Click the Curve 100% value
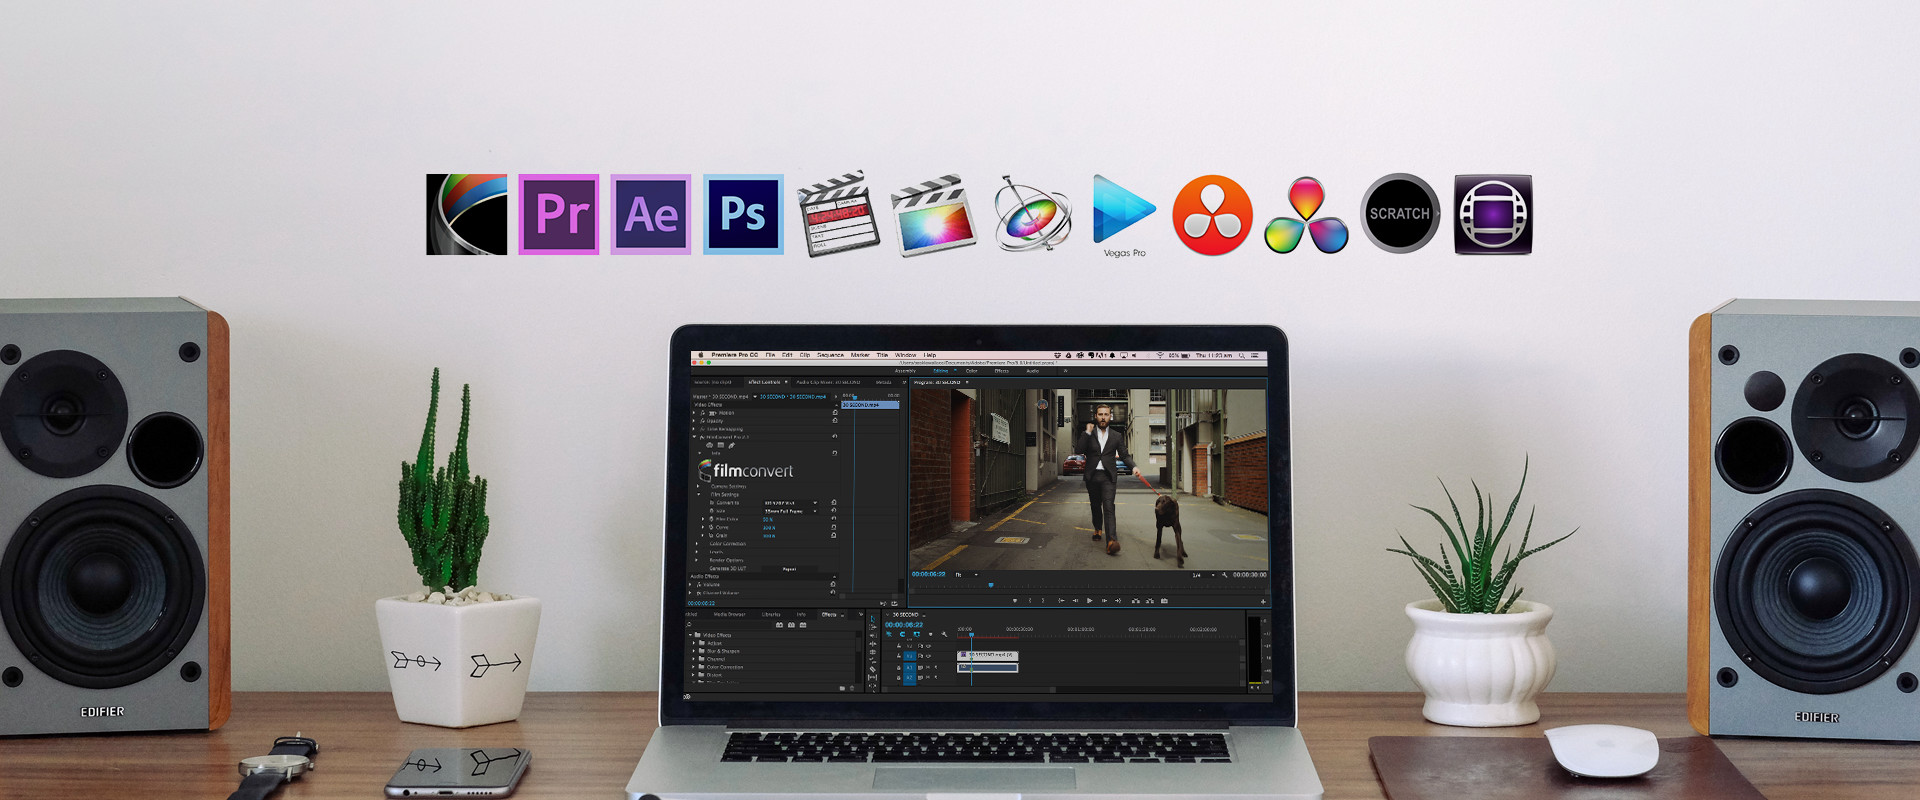This screenshot has height=800, width=1920. (x=769, y=528)
